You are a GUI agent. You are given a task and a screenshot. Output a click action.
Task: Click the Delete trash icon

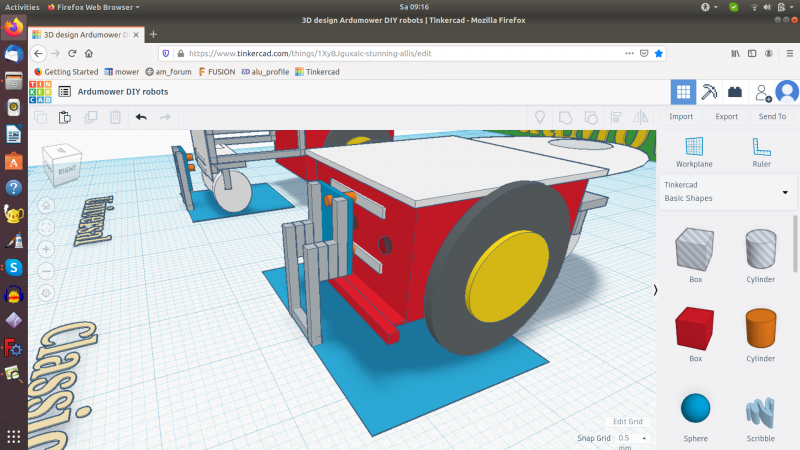115,117
